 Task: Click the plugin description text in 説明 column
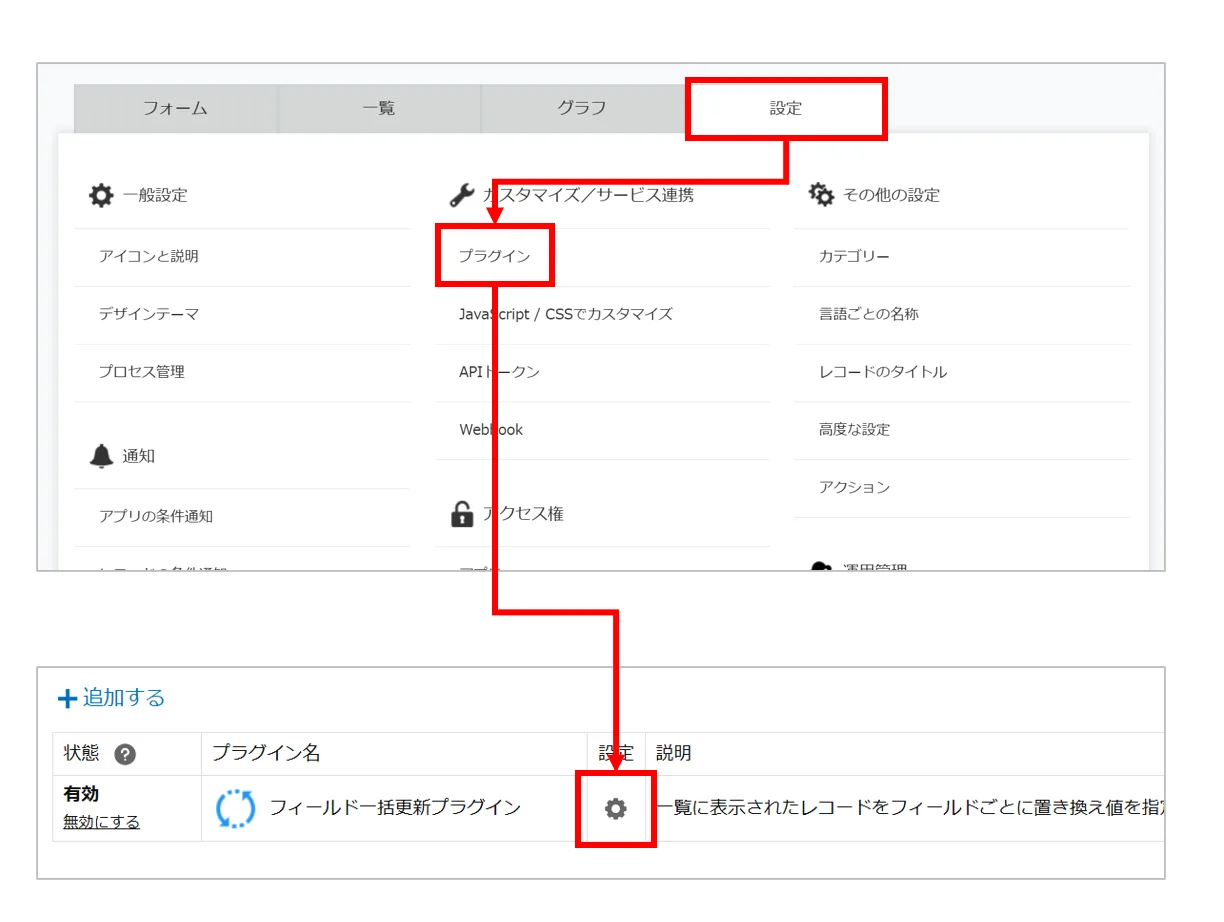(x=910, y=807)
